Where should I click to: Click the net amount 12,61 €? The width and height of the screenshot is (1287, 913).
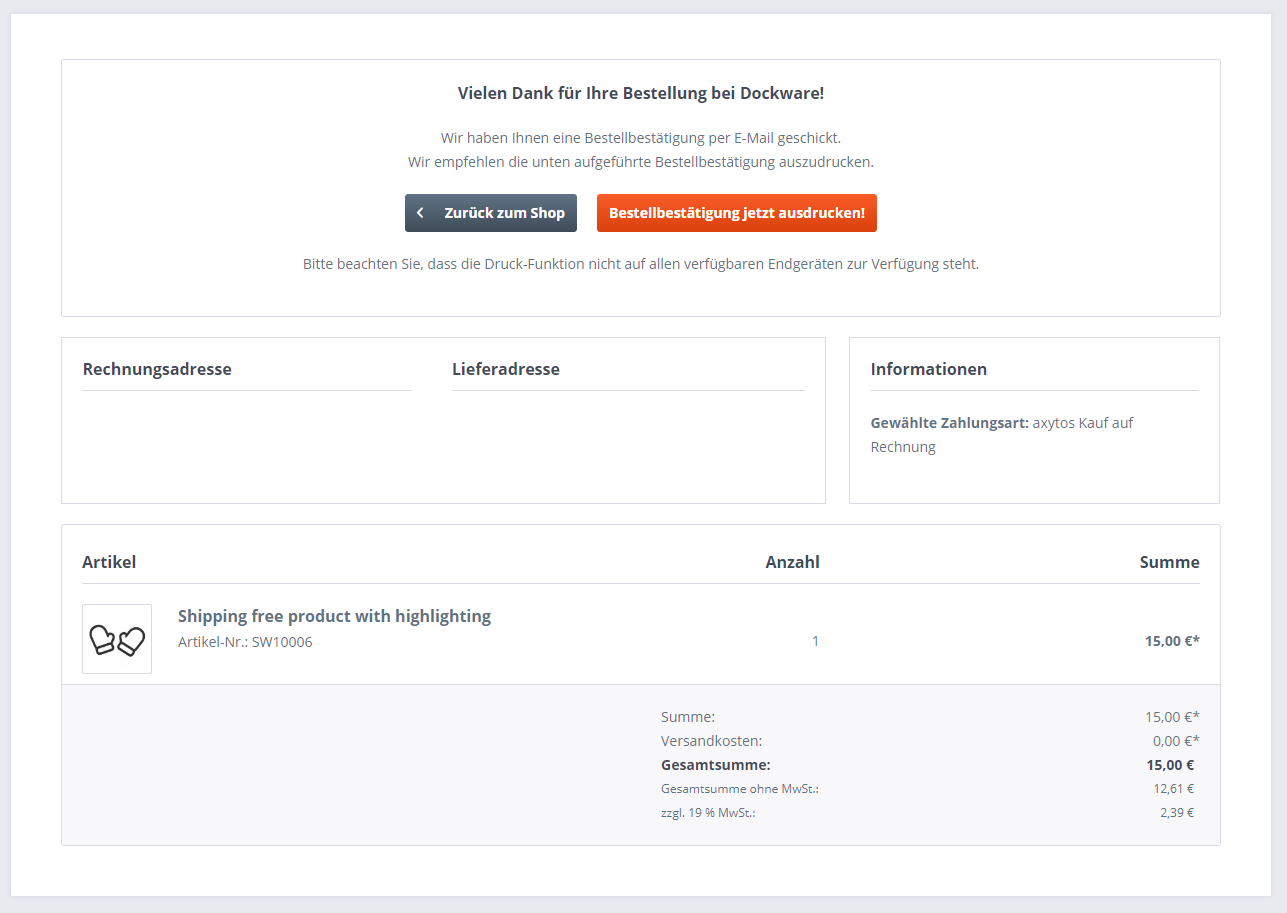1174,789
